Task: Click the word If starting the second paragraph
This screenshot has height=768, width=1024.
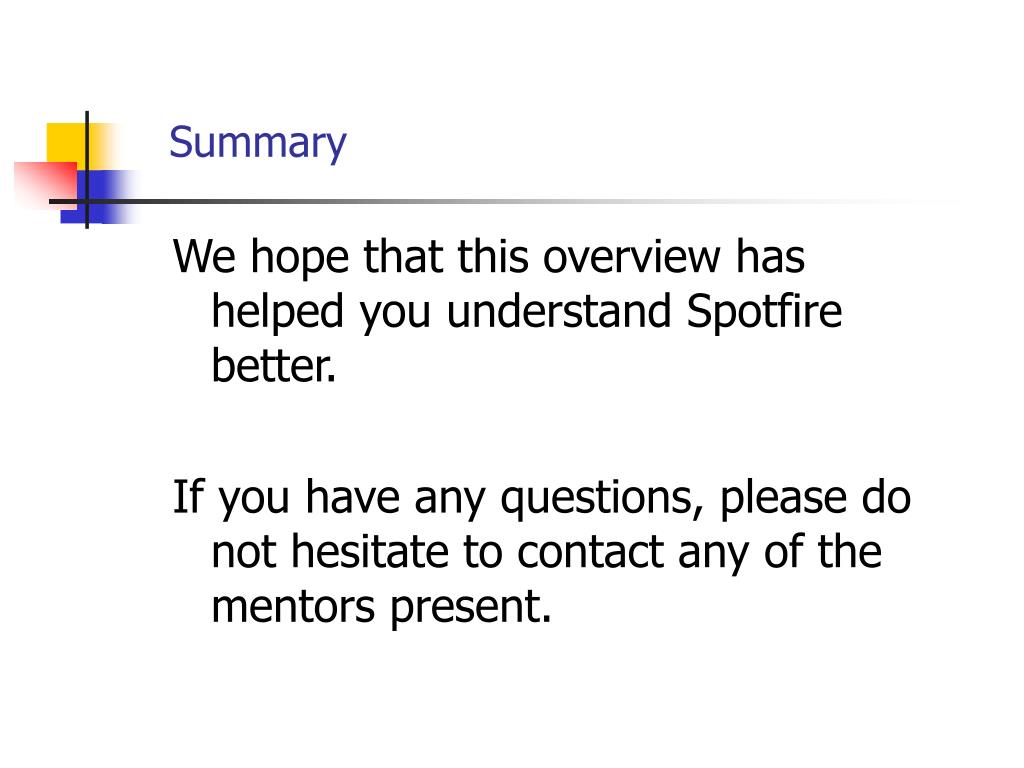Action: pyautogui.click(x=189, y=497)
